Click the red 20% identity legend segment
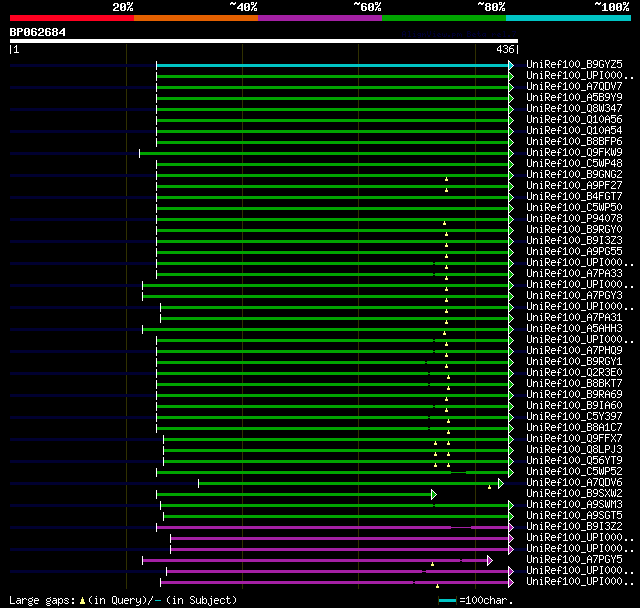The image size is (640, 608). [x=72, y=18]
